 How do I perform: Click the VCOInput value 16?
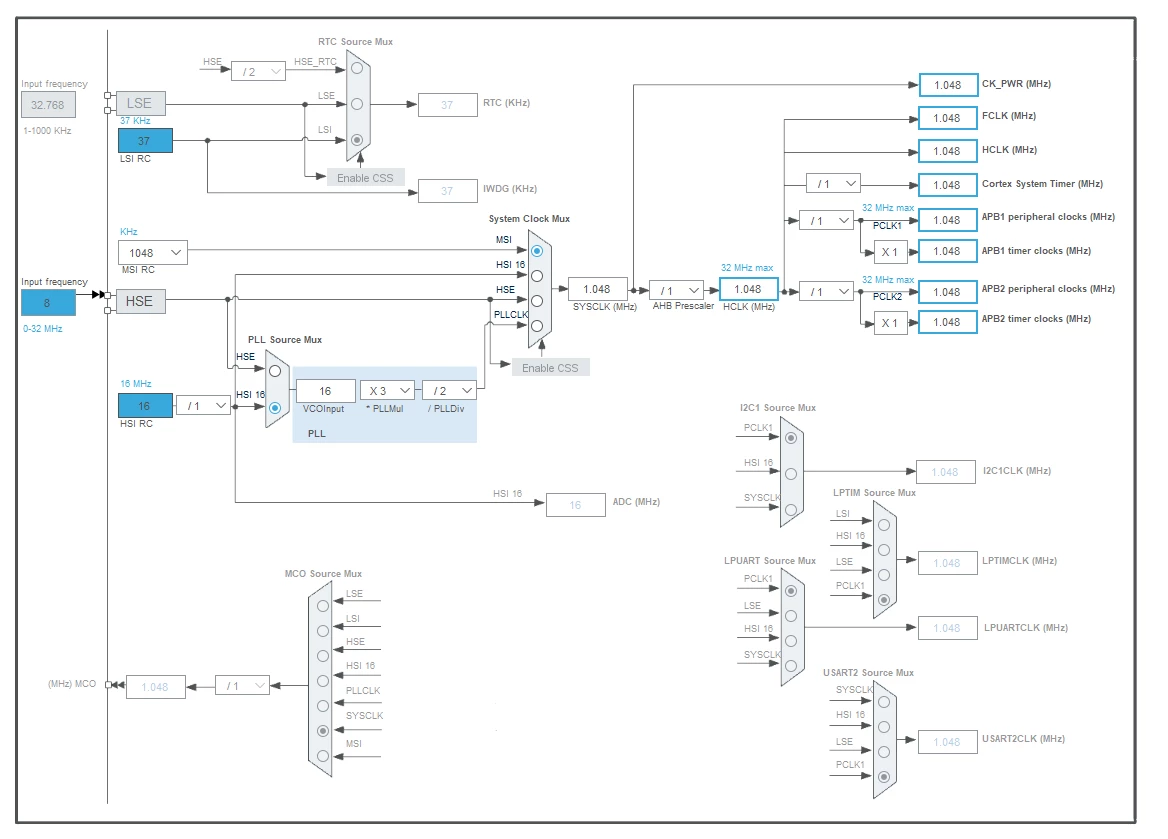[x=326, y=391]
